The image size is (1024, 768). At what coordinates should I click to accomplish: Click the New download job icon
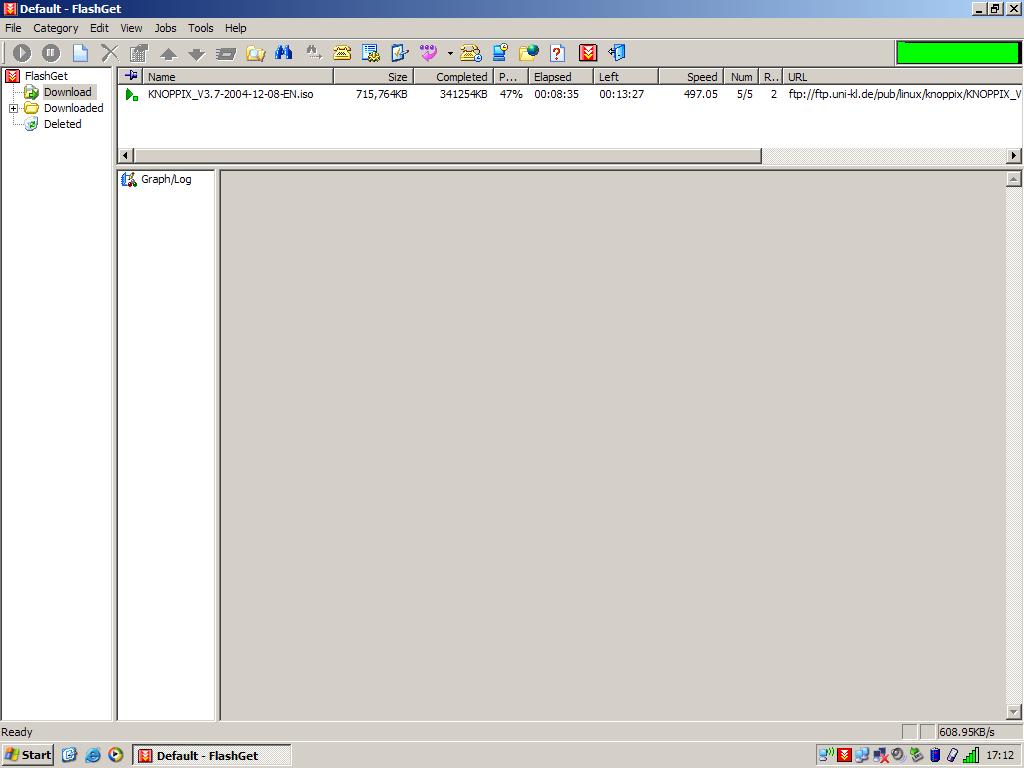[x=80, y=53]
